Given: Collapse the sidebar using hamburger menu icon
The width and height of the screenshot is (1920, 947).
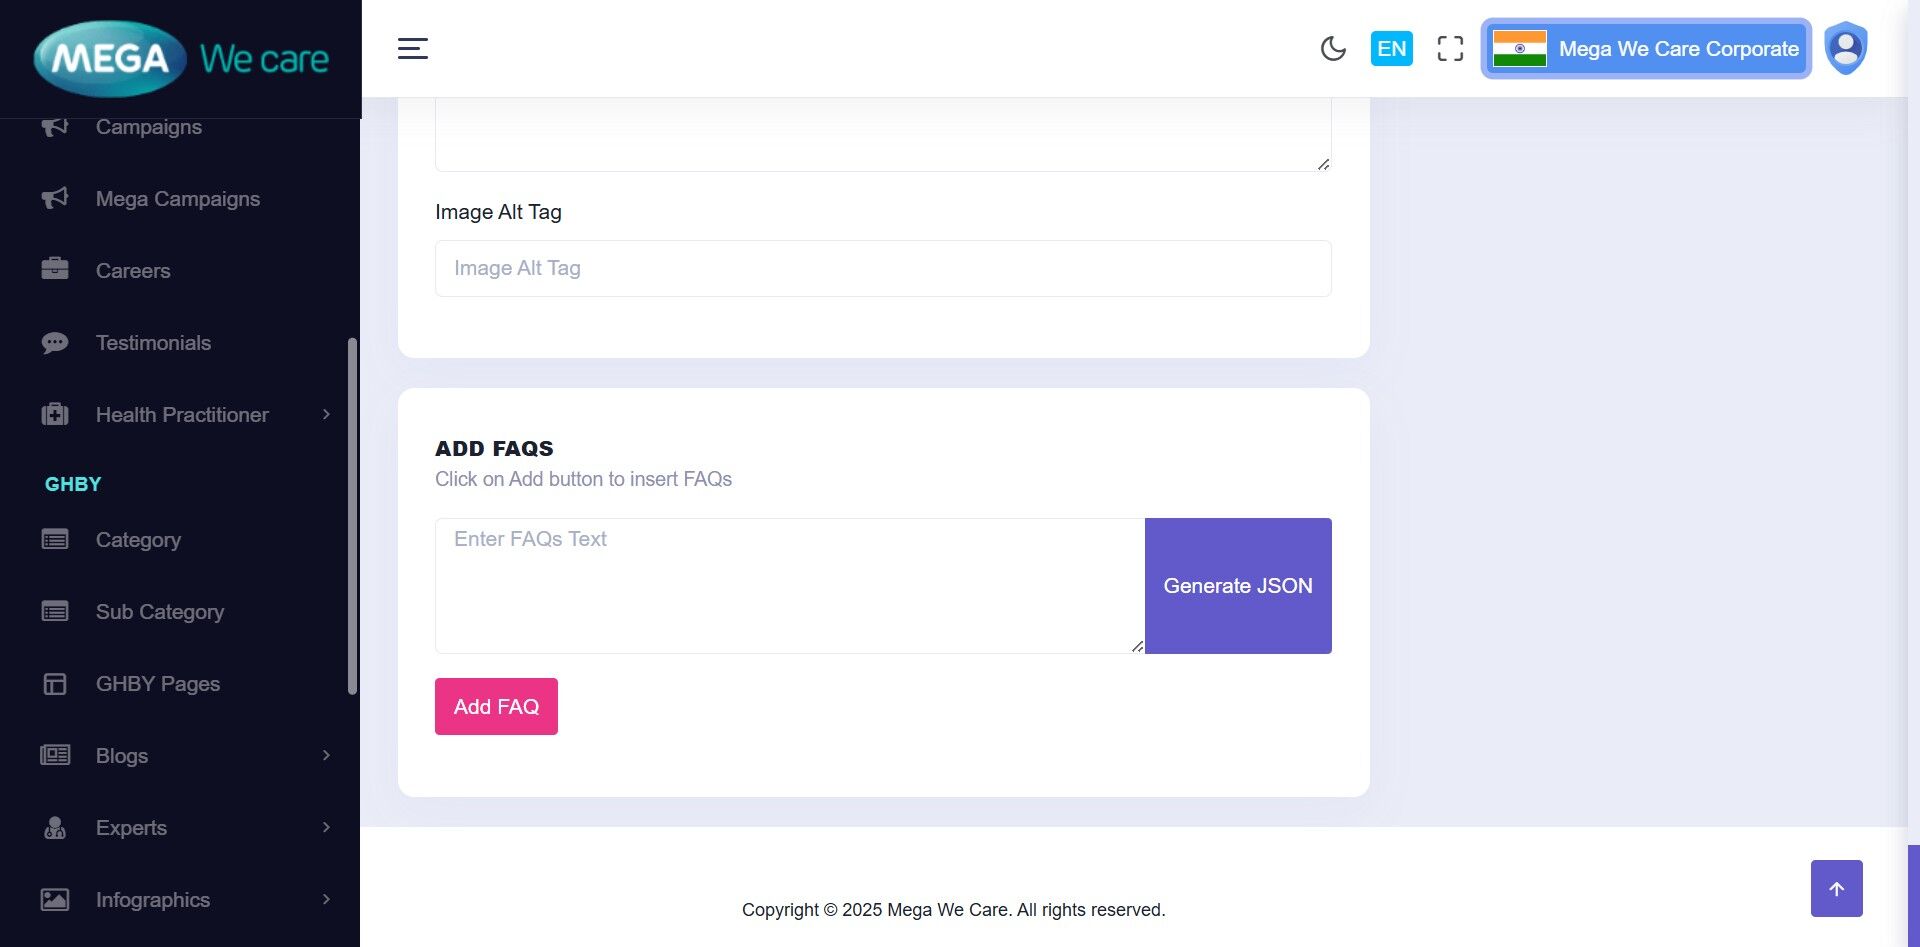Looking at the screenshot, I should [x=412, y=48].
